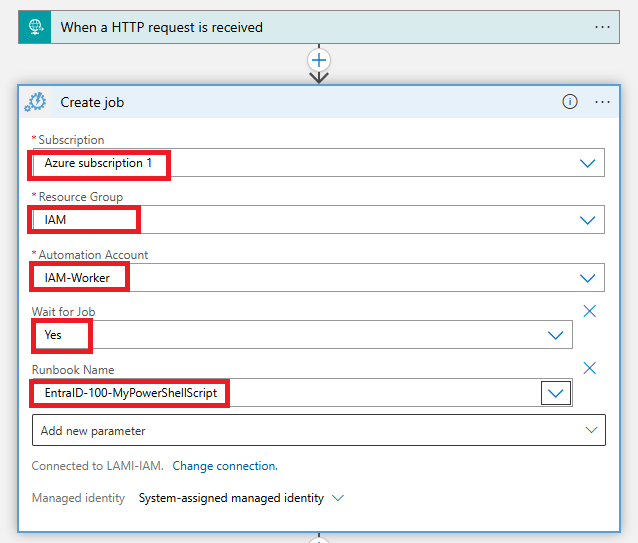Click the Yes value in Wait for Job
Viewport: 638px width, 543px height.
click(x=53, y=335)
